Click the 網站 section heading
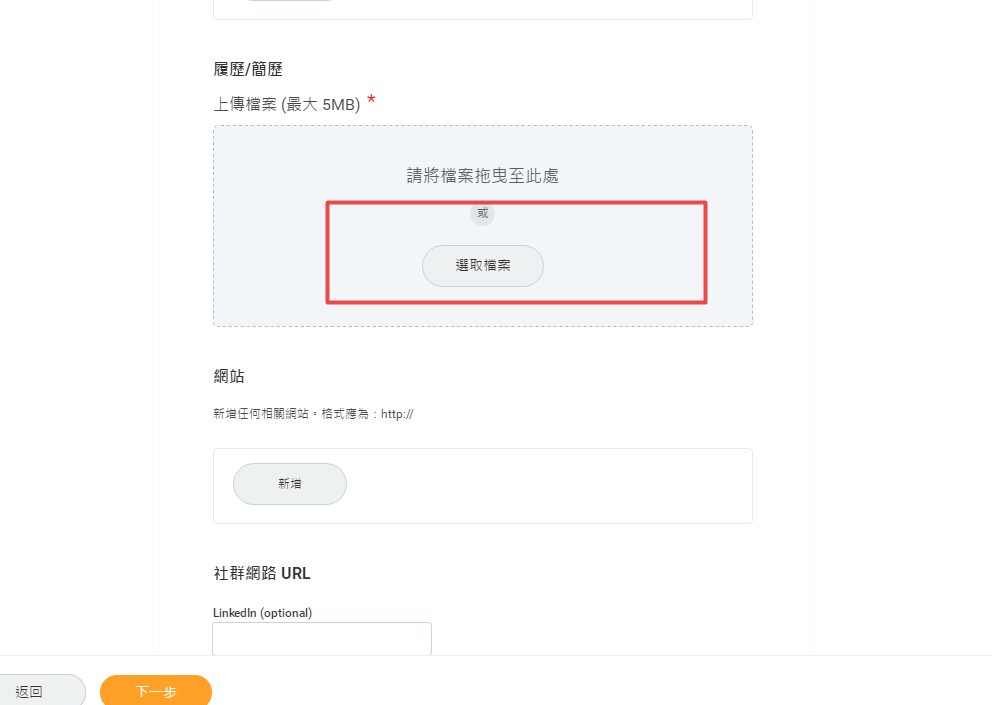992x705 pixels. [x=226, y=376]
